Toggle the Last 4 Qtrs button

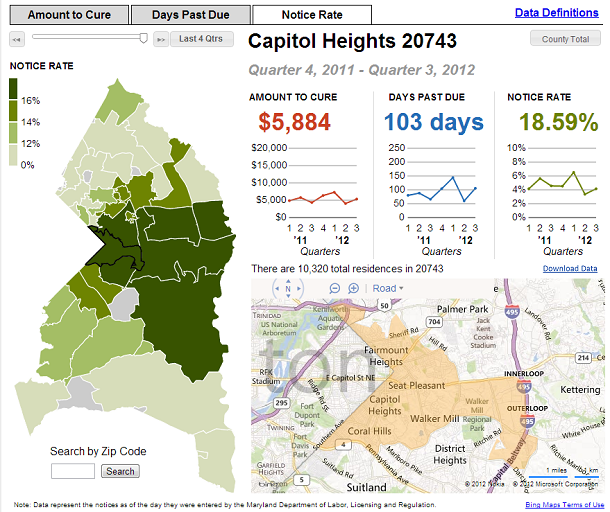point(203,39)
